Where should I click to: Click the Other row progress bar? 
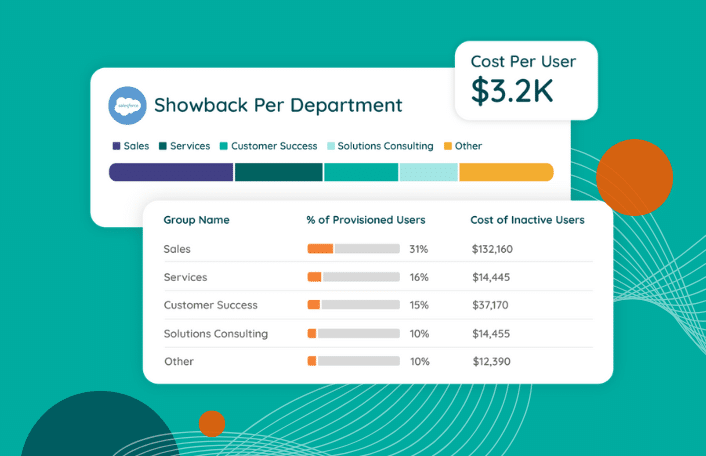353,361
